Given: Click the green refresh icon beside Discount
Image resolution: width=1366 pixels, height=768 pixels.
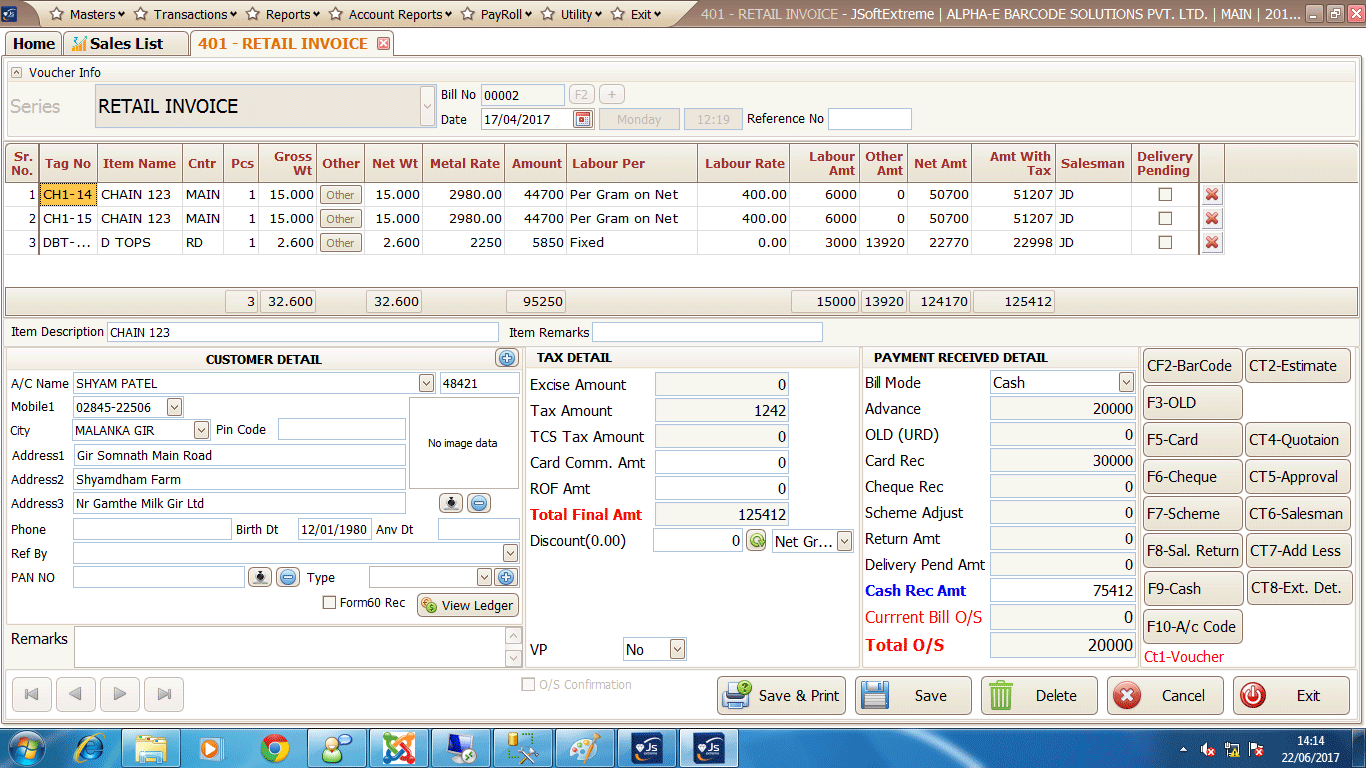Looking at the screenshot, I should 756,540.
